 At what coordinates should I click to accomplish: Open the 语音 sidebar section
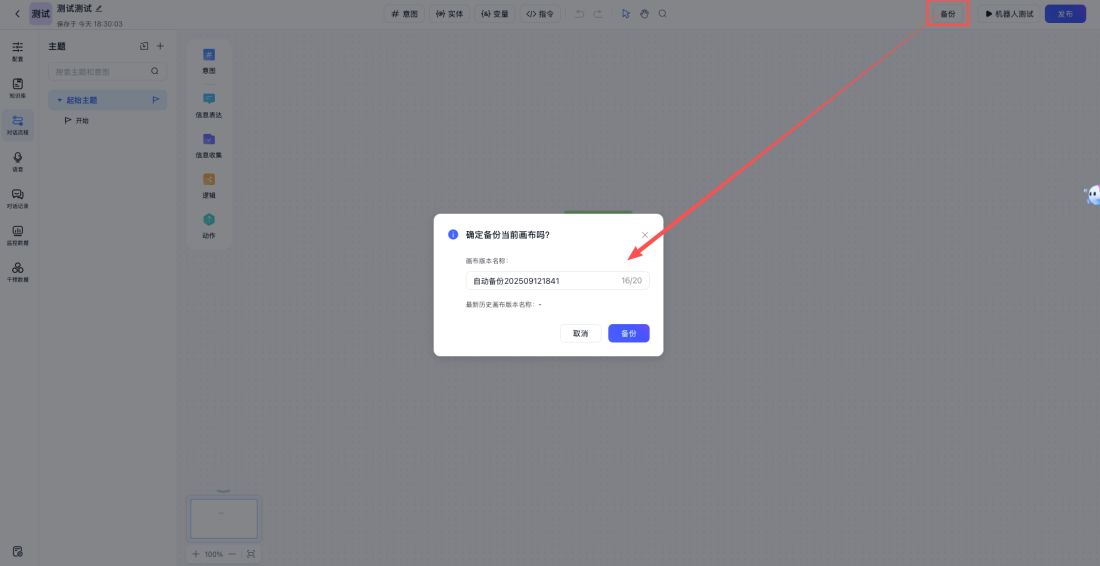click(18, 162)
